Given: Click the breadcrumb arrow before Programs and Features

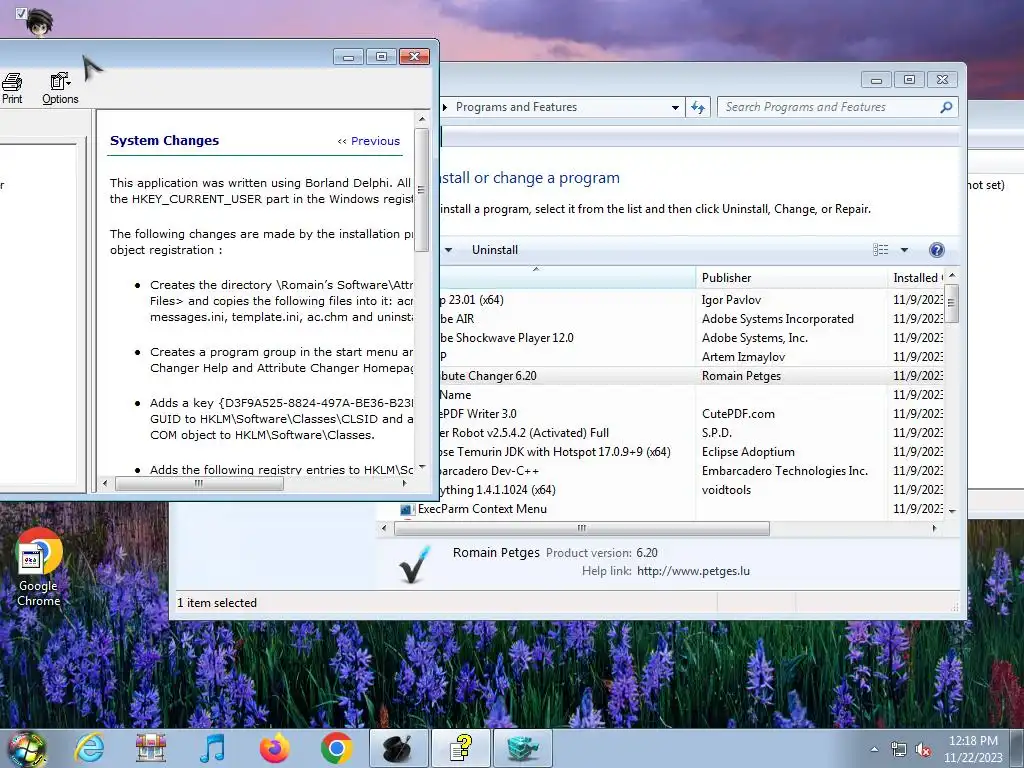Looking at the screenshot, I should click(x=446, y=107).
